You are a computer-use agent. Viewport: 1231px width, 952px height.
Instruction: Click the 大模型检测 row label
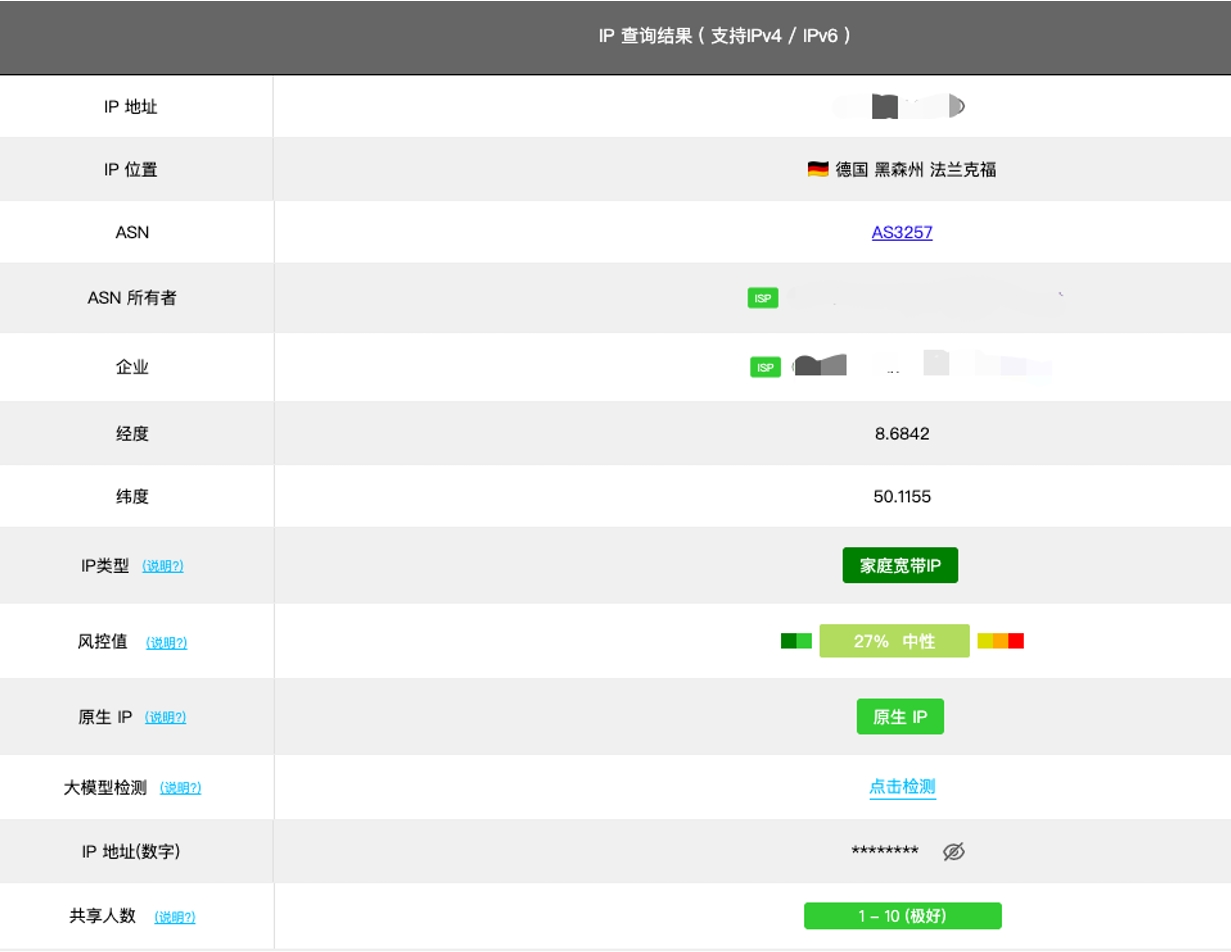pyautogui.click(x=105, y=788)
